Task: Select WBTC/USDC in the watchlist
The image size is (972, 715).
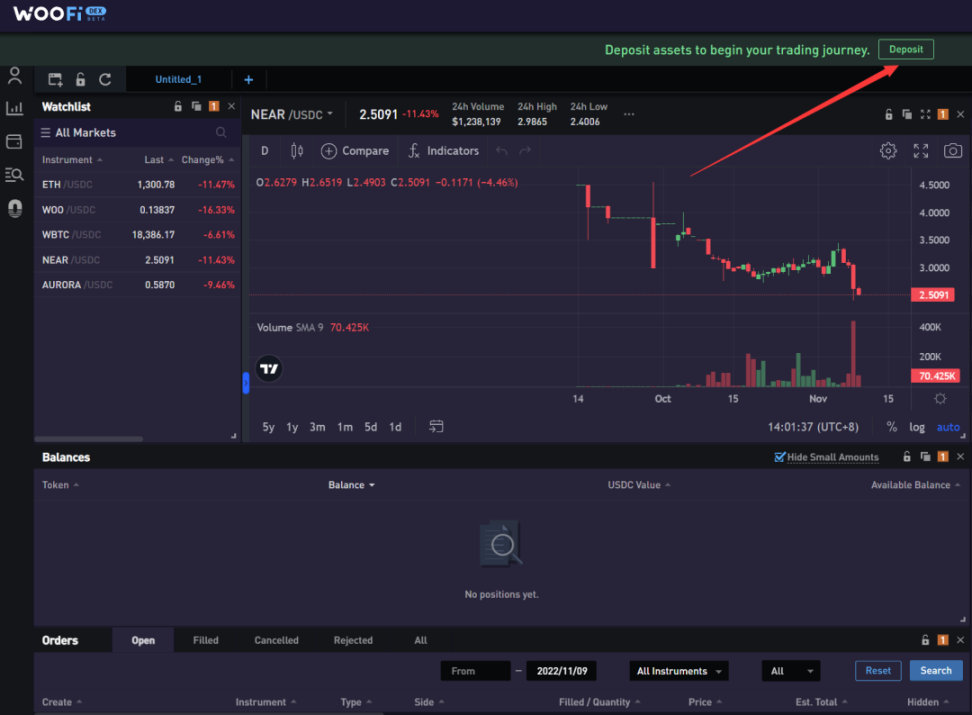Action: pos(138,234)
